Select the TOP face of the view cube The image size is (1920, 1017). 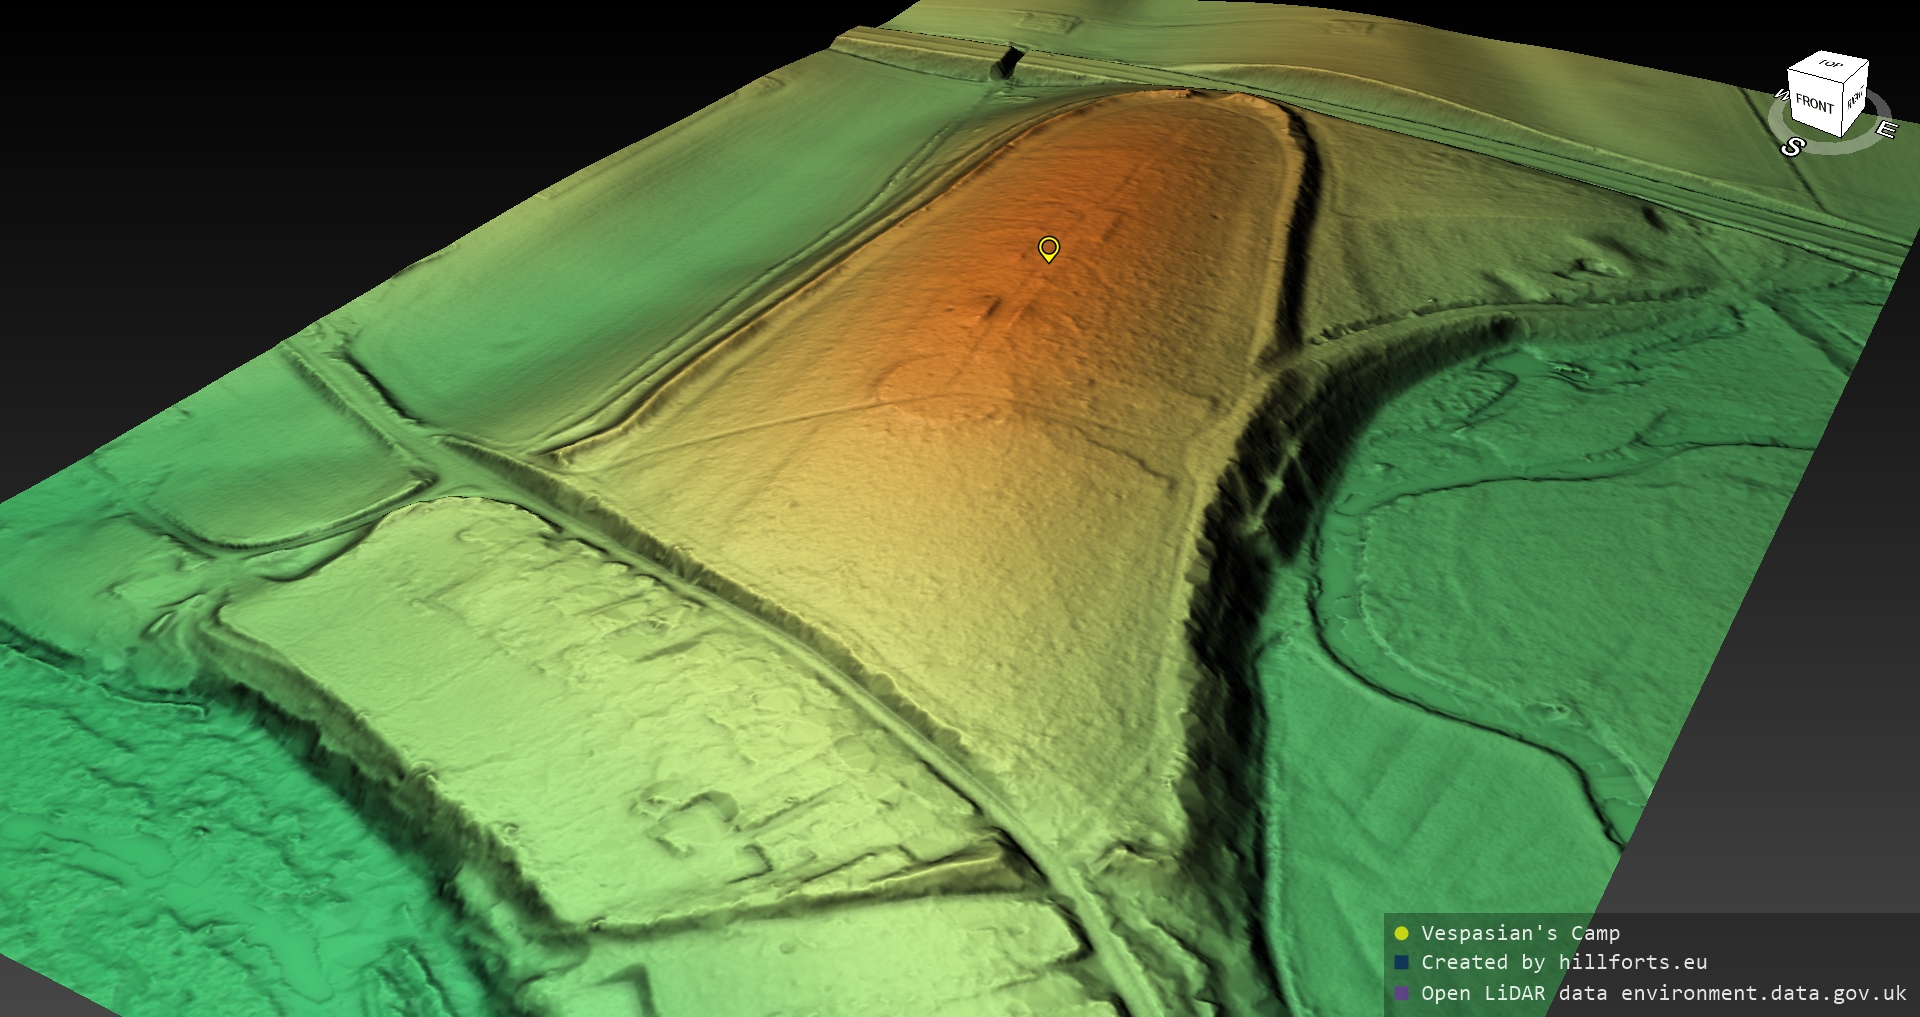tap(1830, 65)
